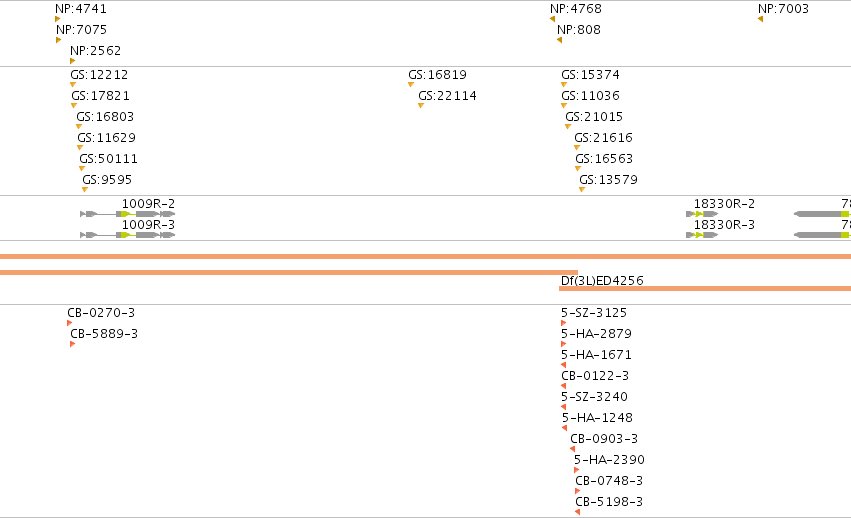
Task: Select the CB-0270-3 insertion label
Action: [x=101, y=313]
